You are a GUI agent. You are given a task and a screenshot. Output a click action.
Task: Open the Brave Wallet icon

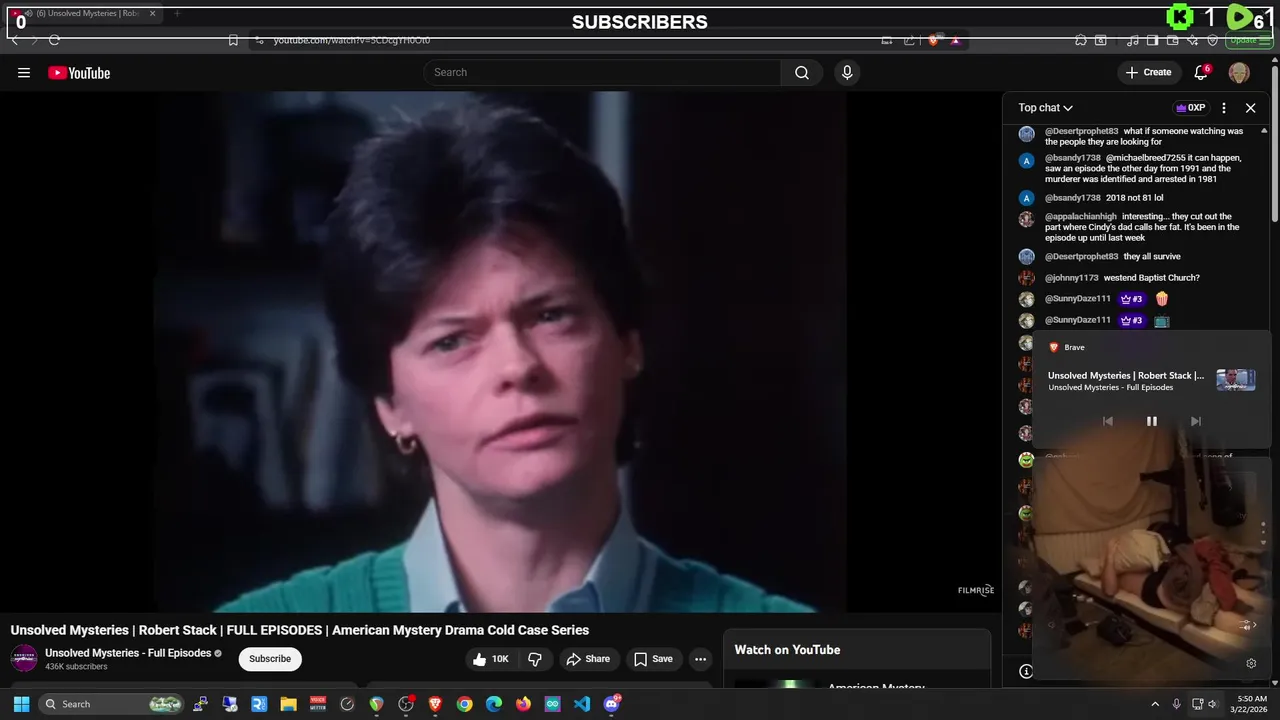tap(1173, 40)
